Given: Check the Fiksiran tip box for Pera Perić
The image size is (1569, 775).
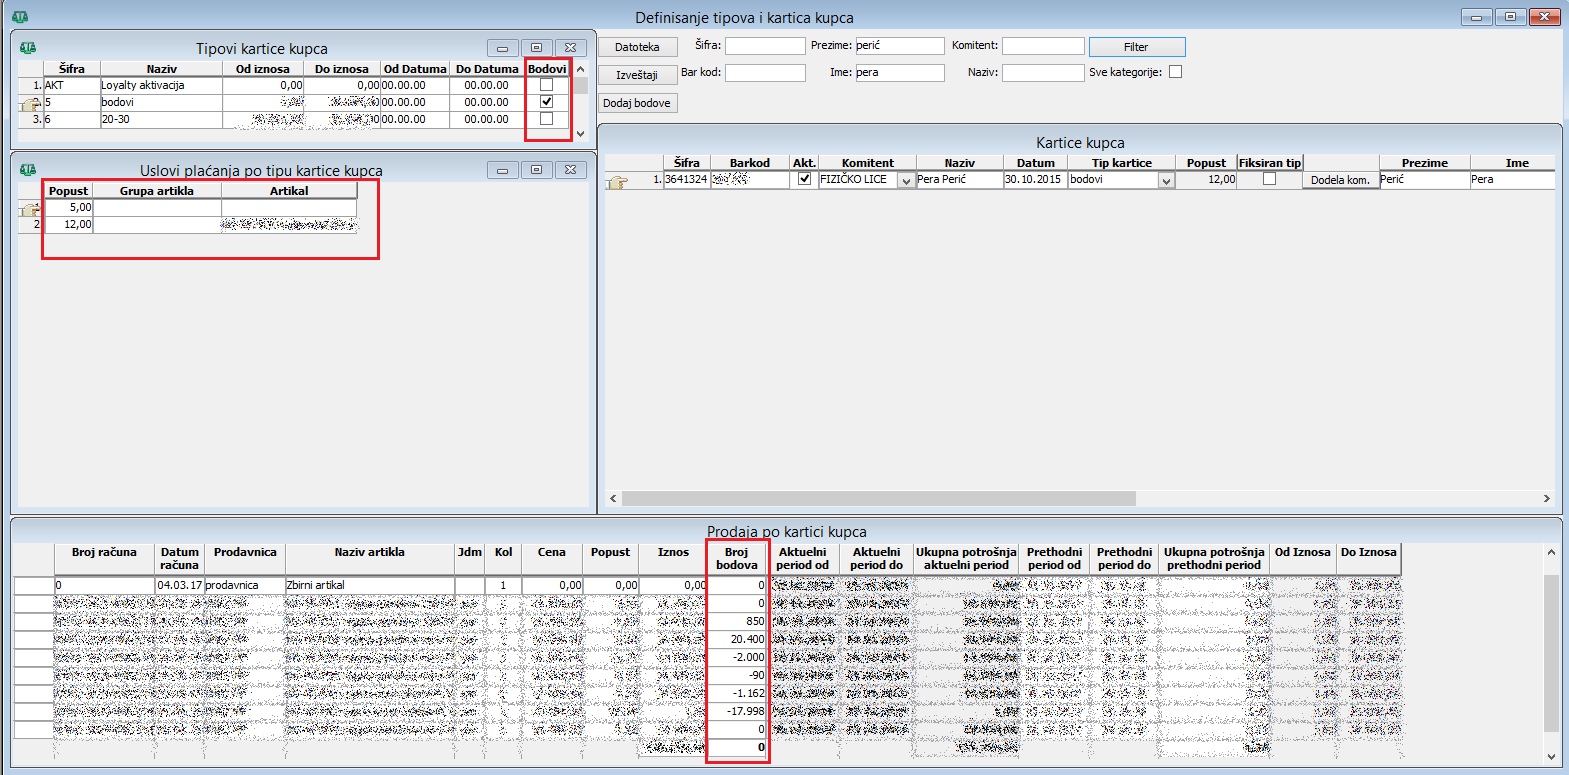Looking at the screenshot, I should click(x=1269, y=179).
